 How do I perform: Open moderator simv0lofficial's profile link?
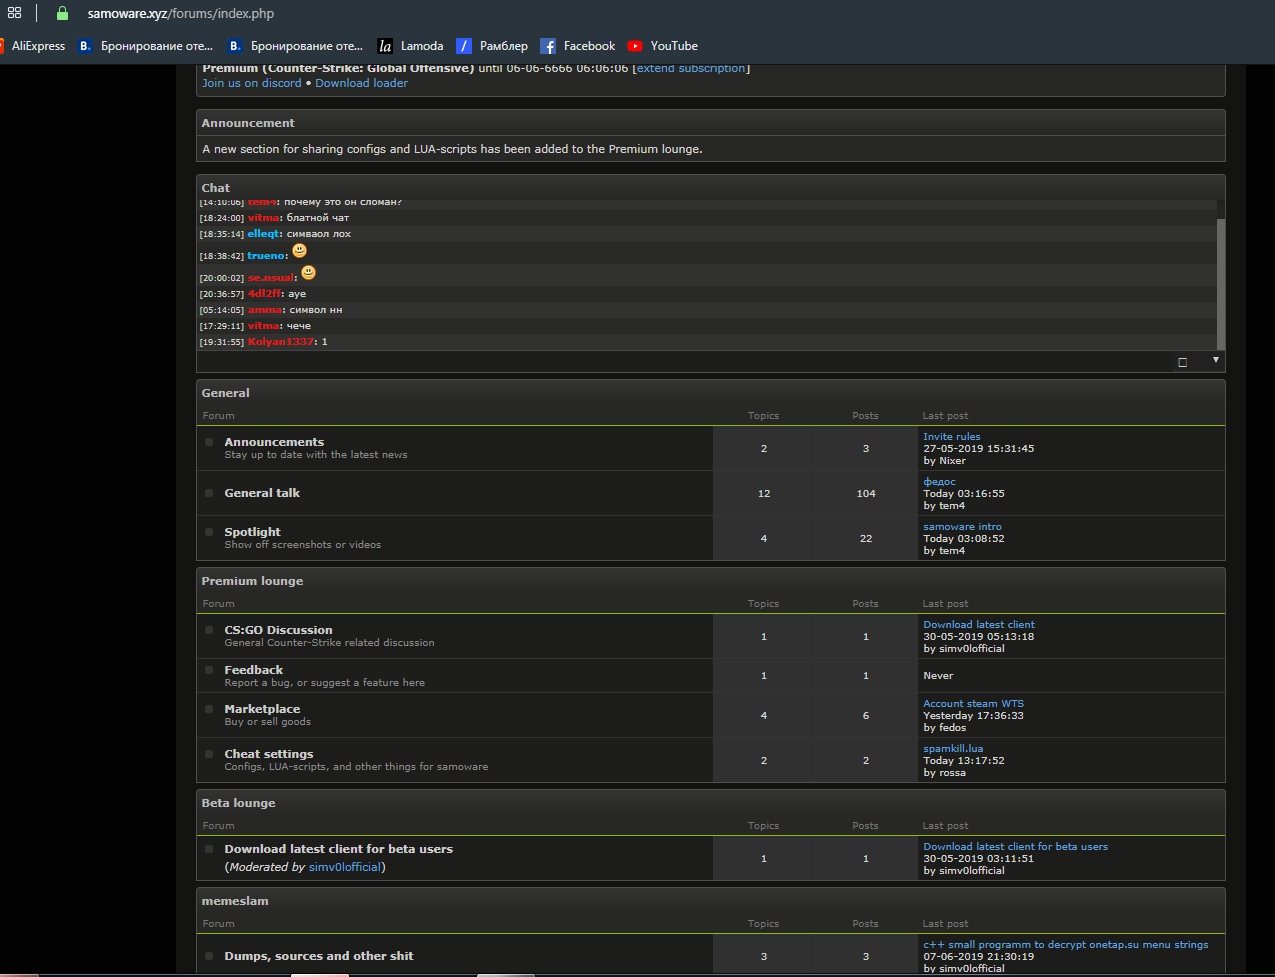345,867
